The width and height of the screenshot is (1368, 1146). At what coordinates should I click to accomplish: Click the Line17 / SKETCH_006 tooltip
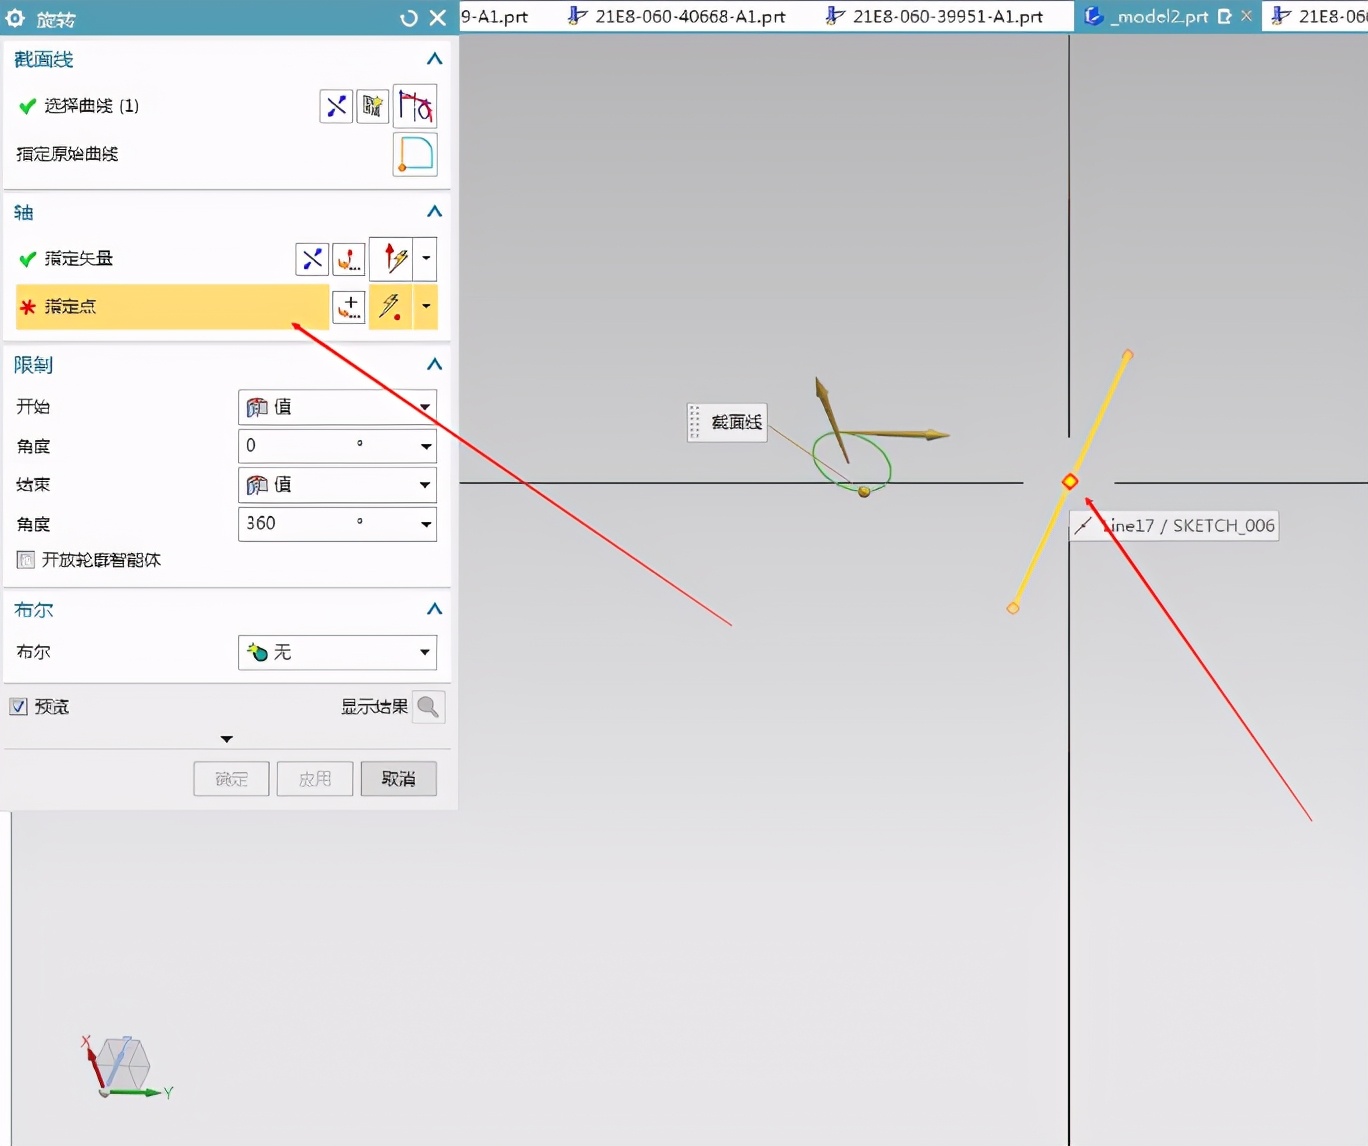click(x=1175, y=526)
